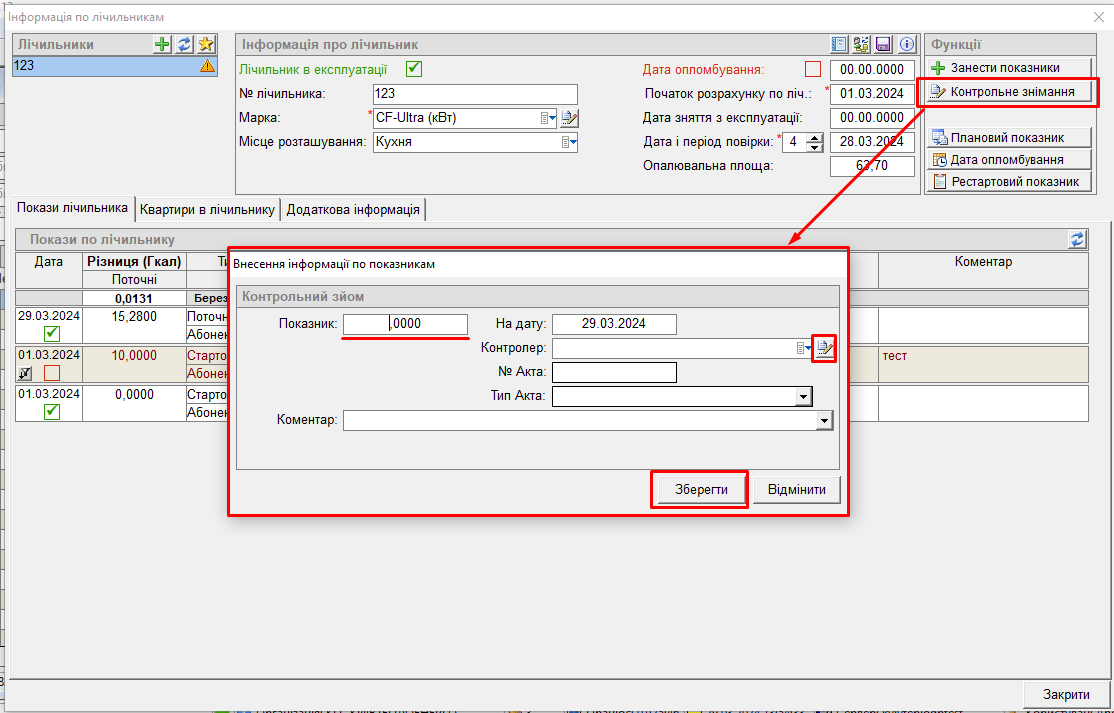This screenshot has height=713, width=1114.
Task: Open the Коментар dropdown list
Action: coord(823,421)
